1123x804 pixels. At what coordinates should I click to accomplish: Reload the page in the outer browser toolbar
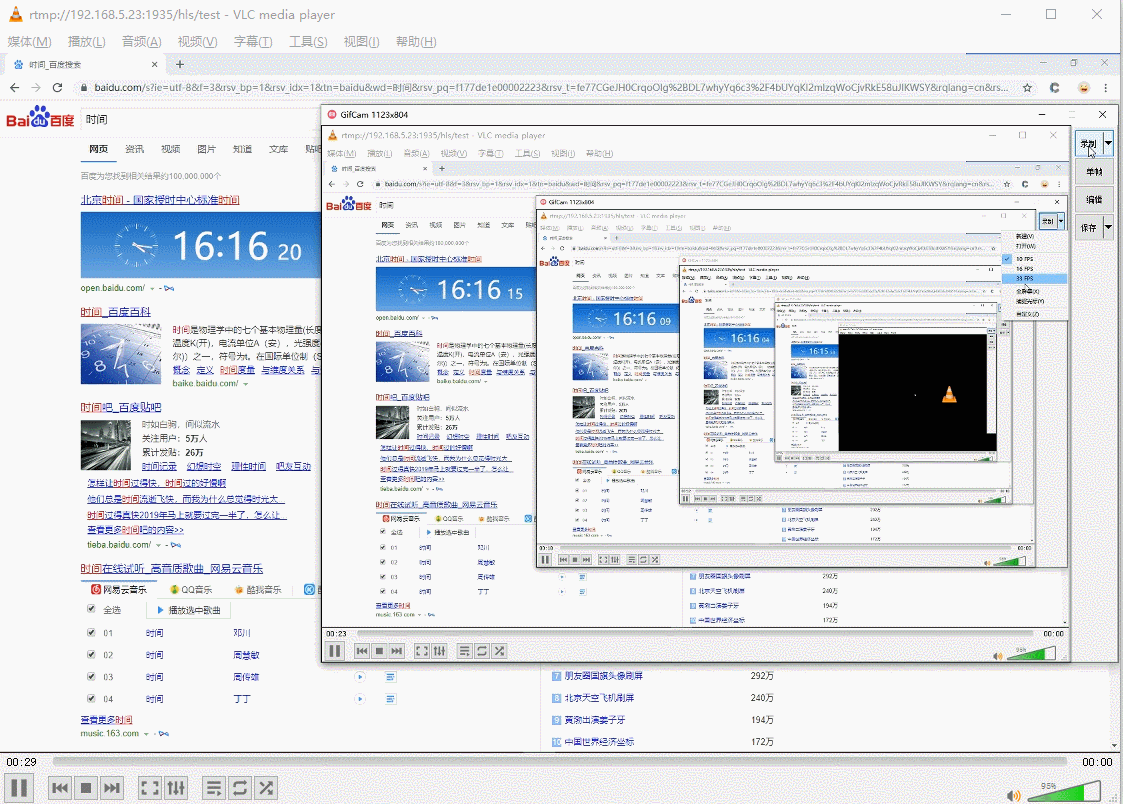(57, 87)
